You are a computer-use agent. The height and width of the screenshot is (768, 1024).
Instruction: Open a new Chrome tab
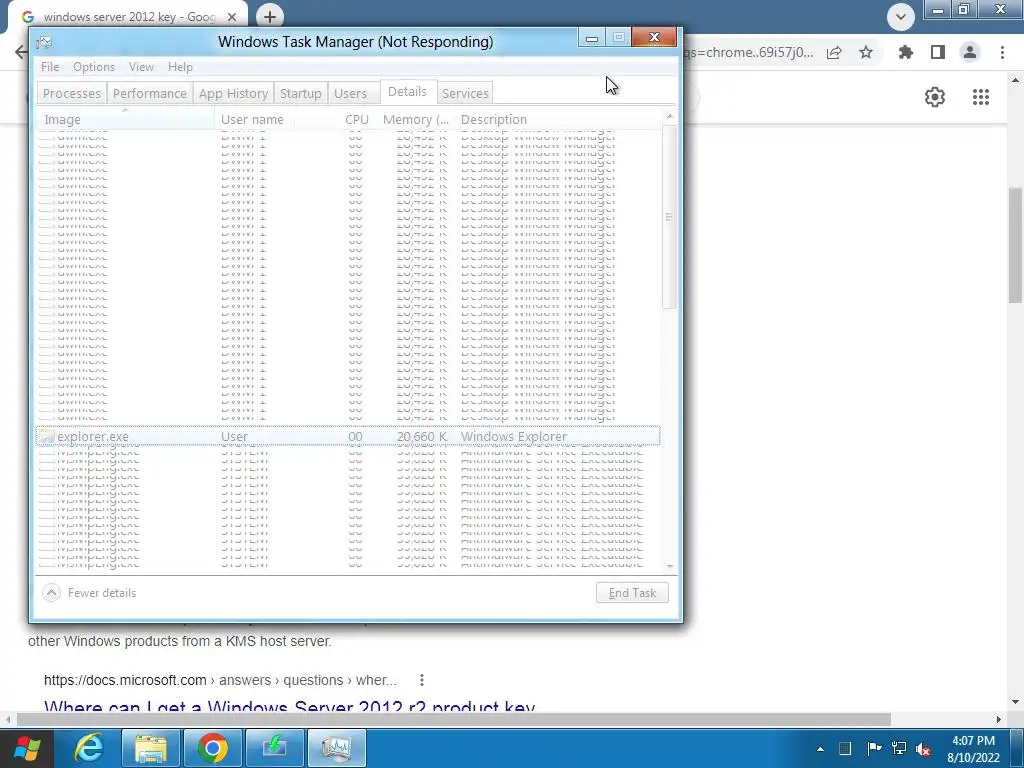pos(270,16)
